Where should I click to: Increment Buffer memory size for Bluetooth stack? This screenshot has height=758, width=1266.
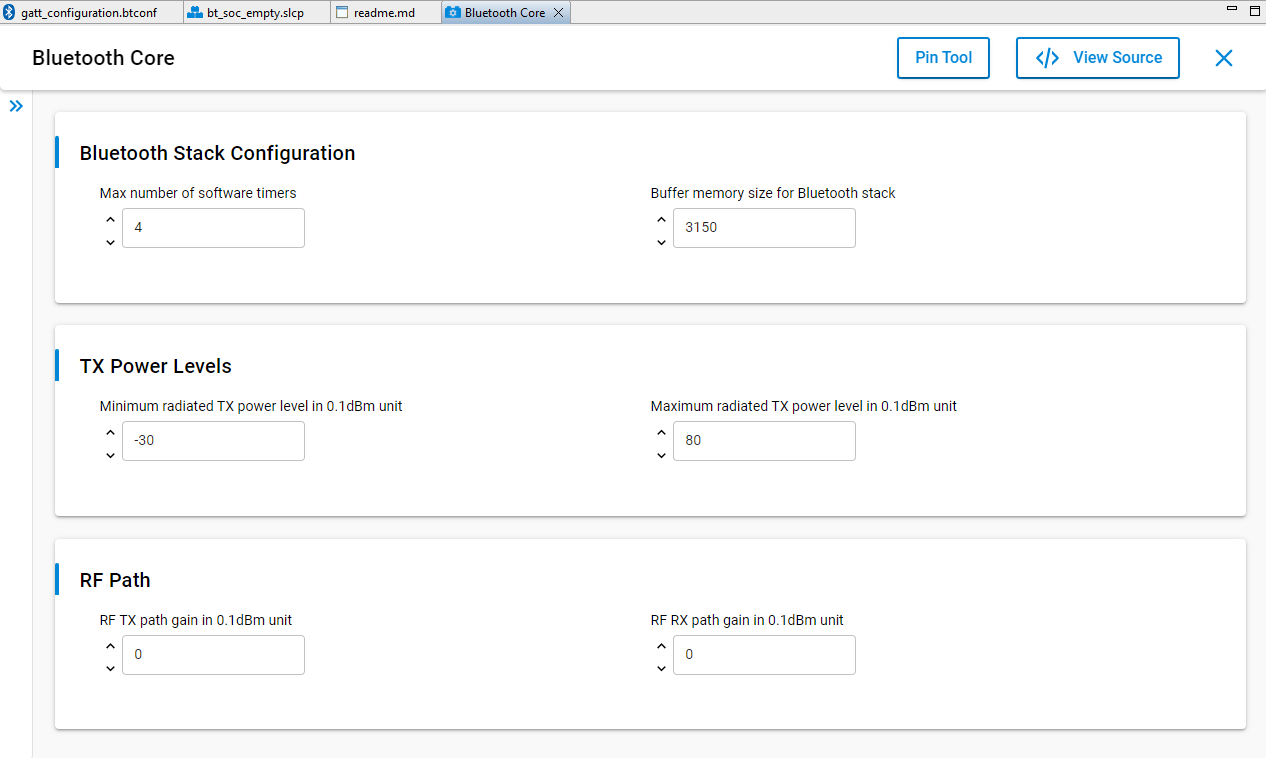pyautogui.click(x=661, y=218)
